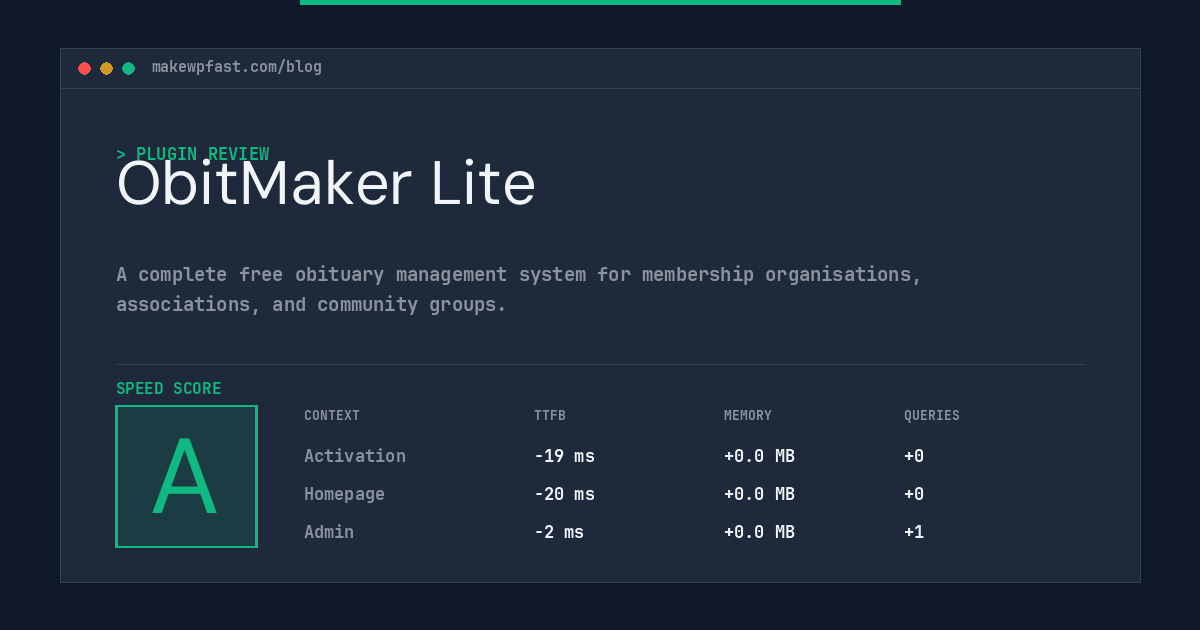Select the Activation row label

[355, 456]
